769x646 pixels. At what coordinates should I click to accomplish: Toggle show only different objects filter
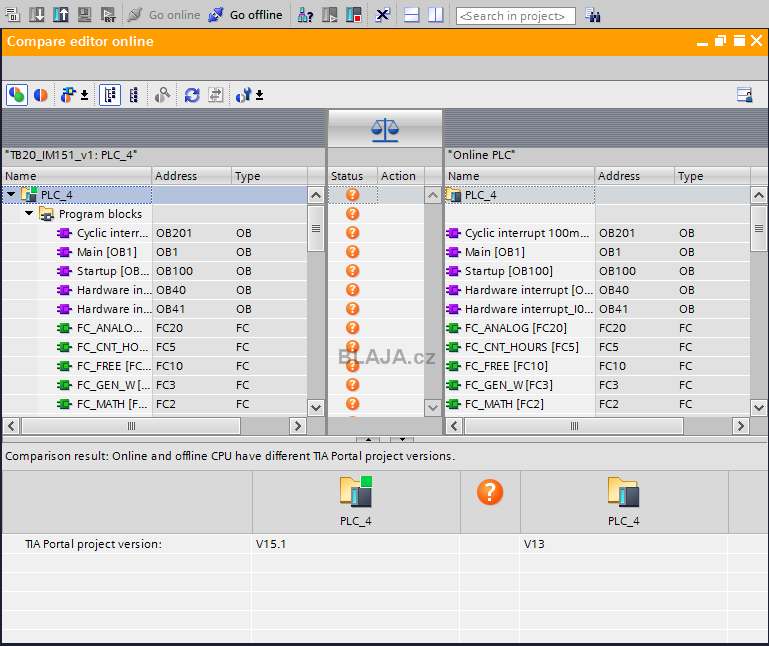click(x=41, y=95)
